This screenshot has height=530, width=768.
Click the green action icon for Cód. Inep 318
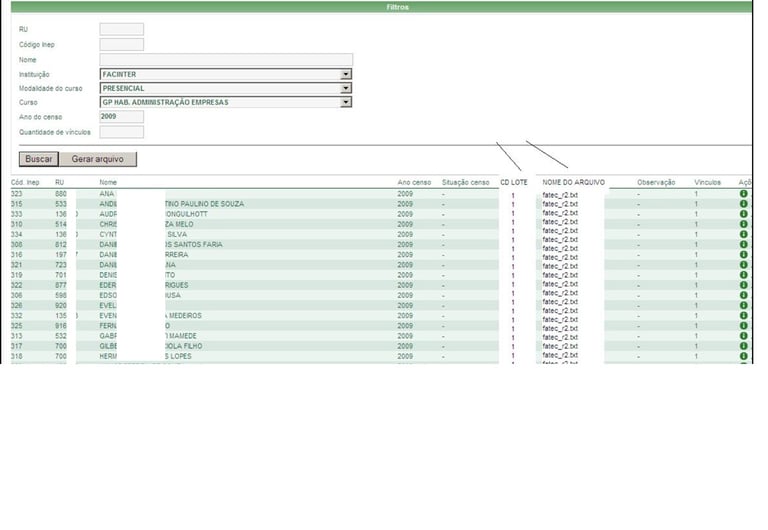click(744, 357)
